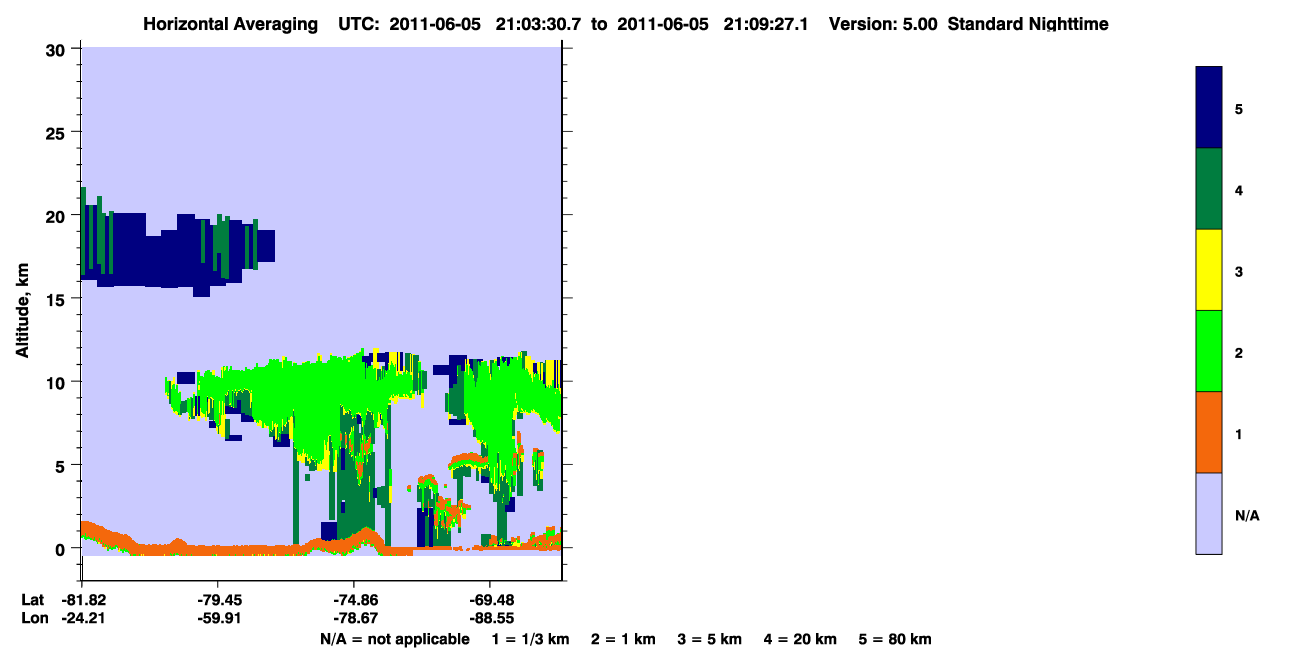Click the '5 = 80 km' legend text
1300x667 pixels.
tap(895, 639)
